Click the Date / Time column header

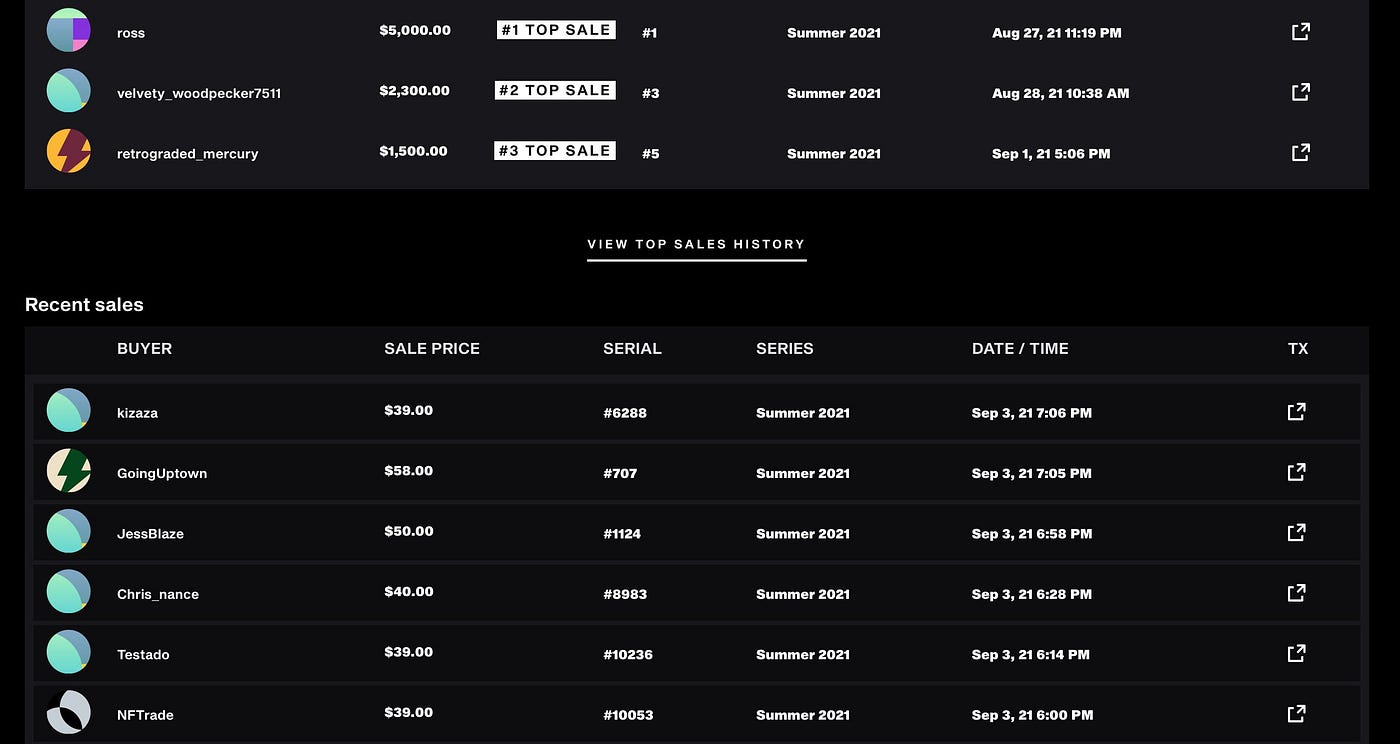click(1020, 349)
